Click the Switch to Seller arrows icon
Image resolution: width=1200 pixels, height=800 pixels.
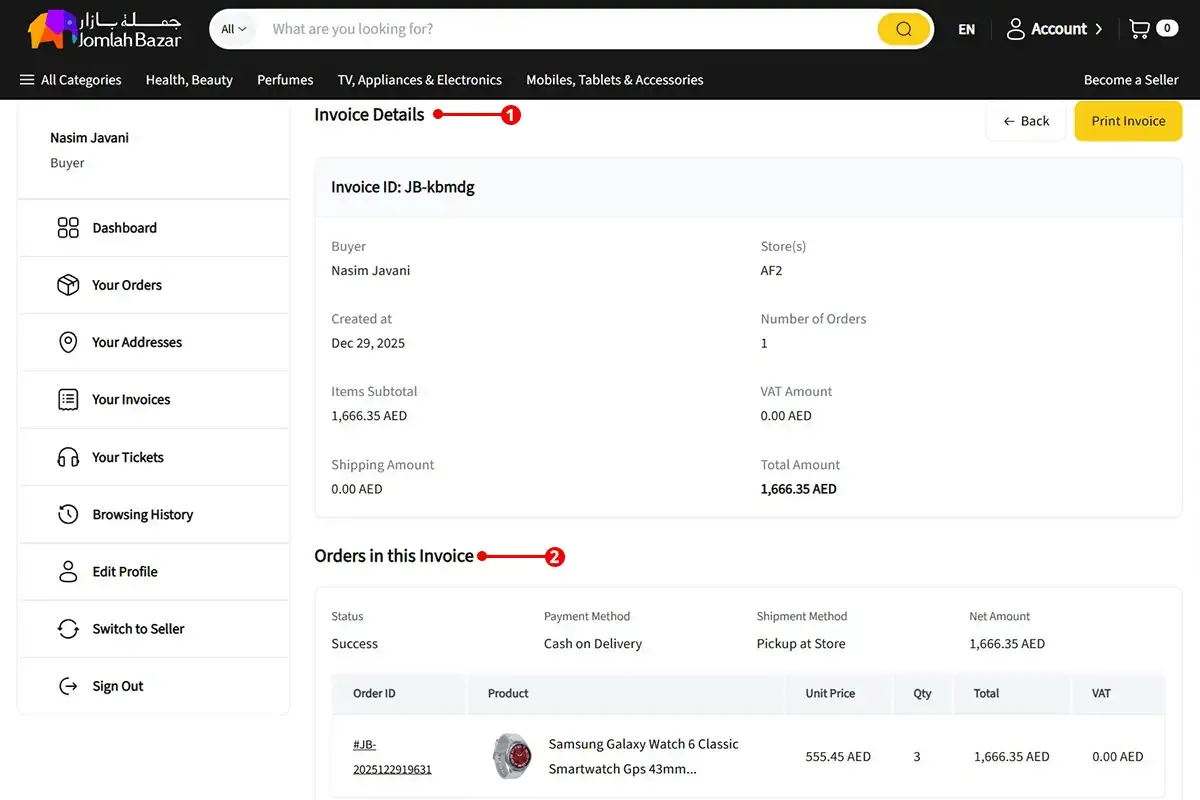[x=68, y=629]
